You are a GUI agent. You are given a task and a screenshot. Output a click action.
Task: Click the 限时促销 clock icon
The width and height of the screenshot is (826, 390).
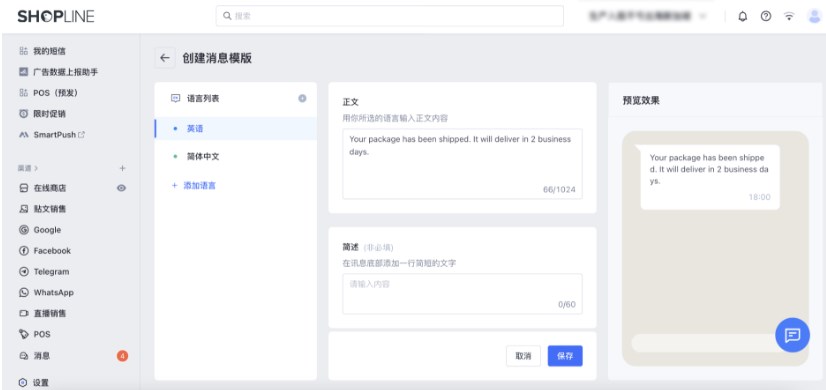pos(23,114)
